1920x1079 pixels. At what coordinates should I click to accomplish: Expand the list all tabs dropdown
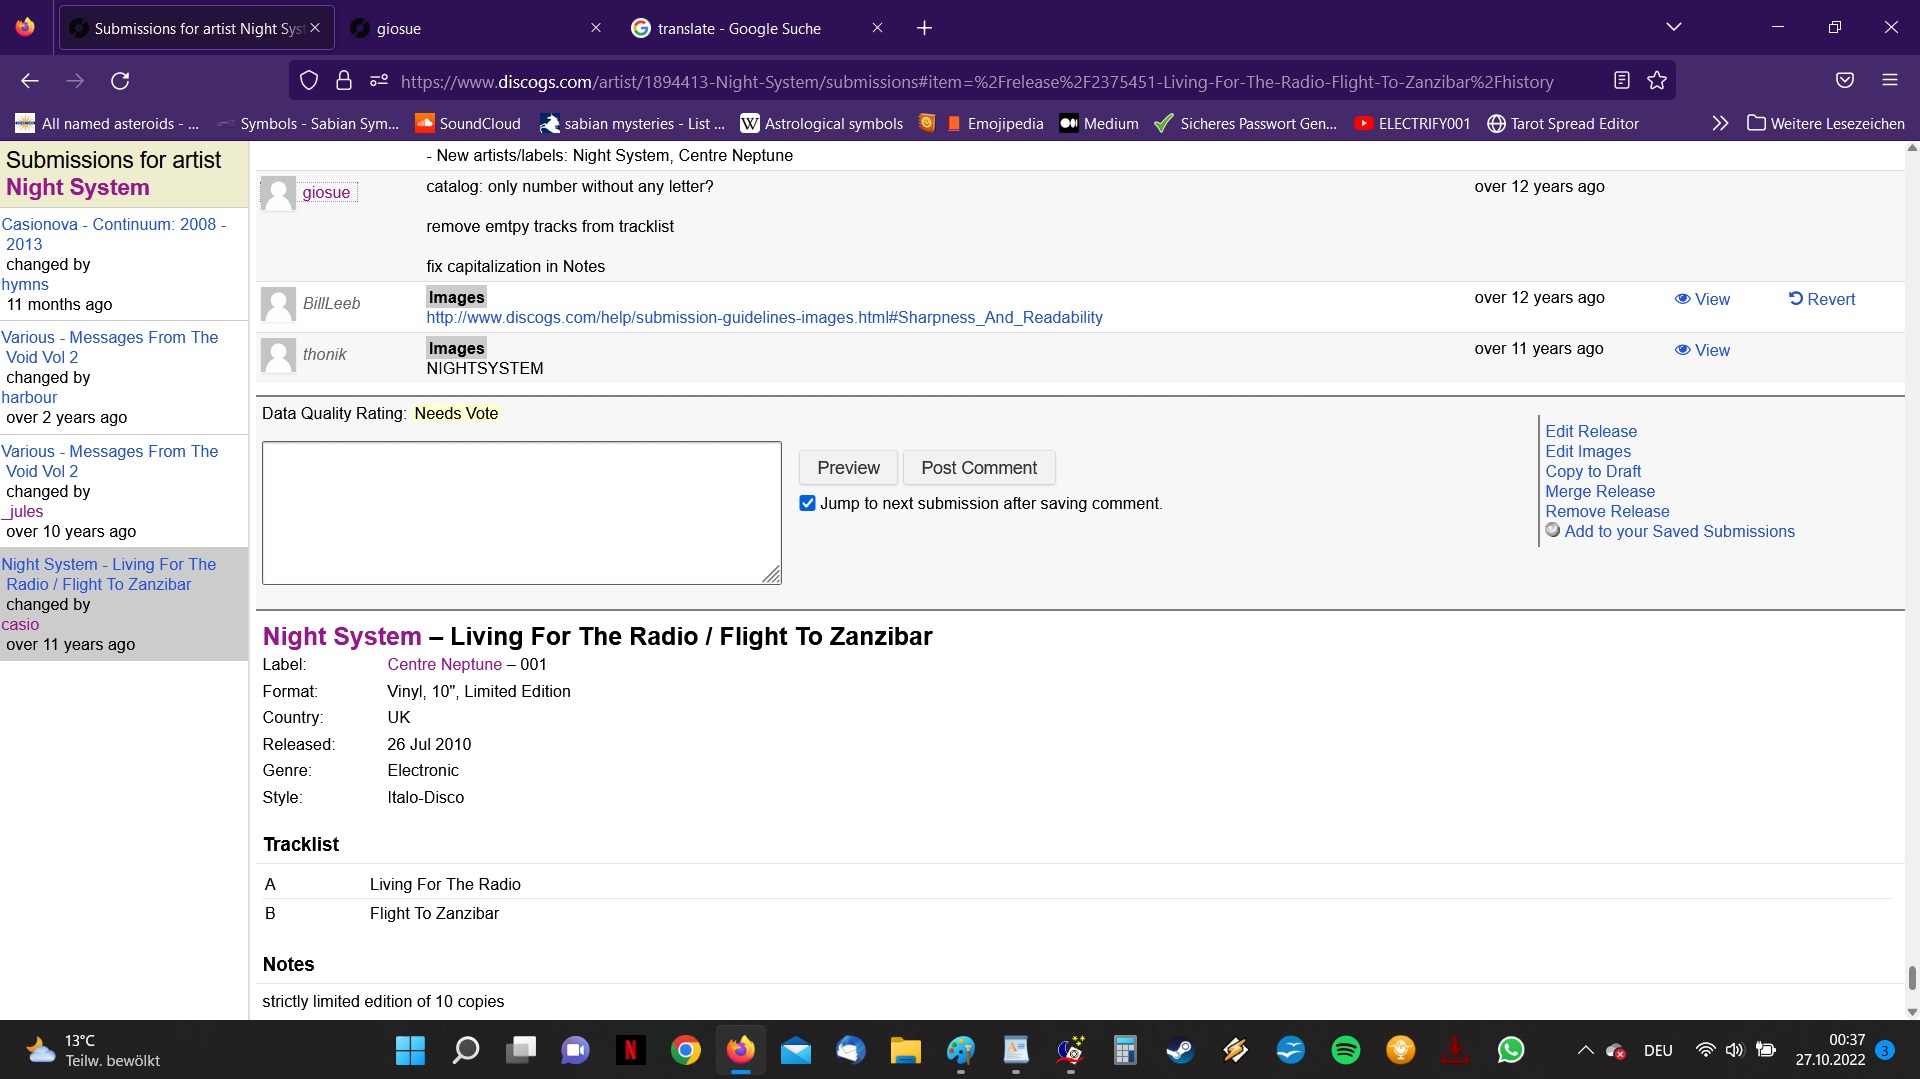(x=1673, y=27)
